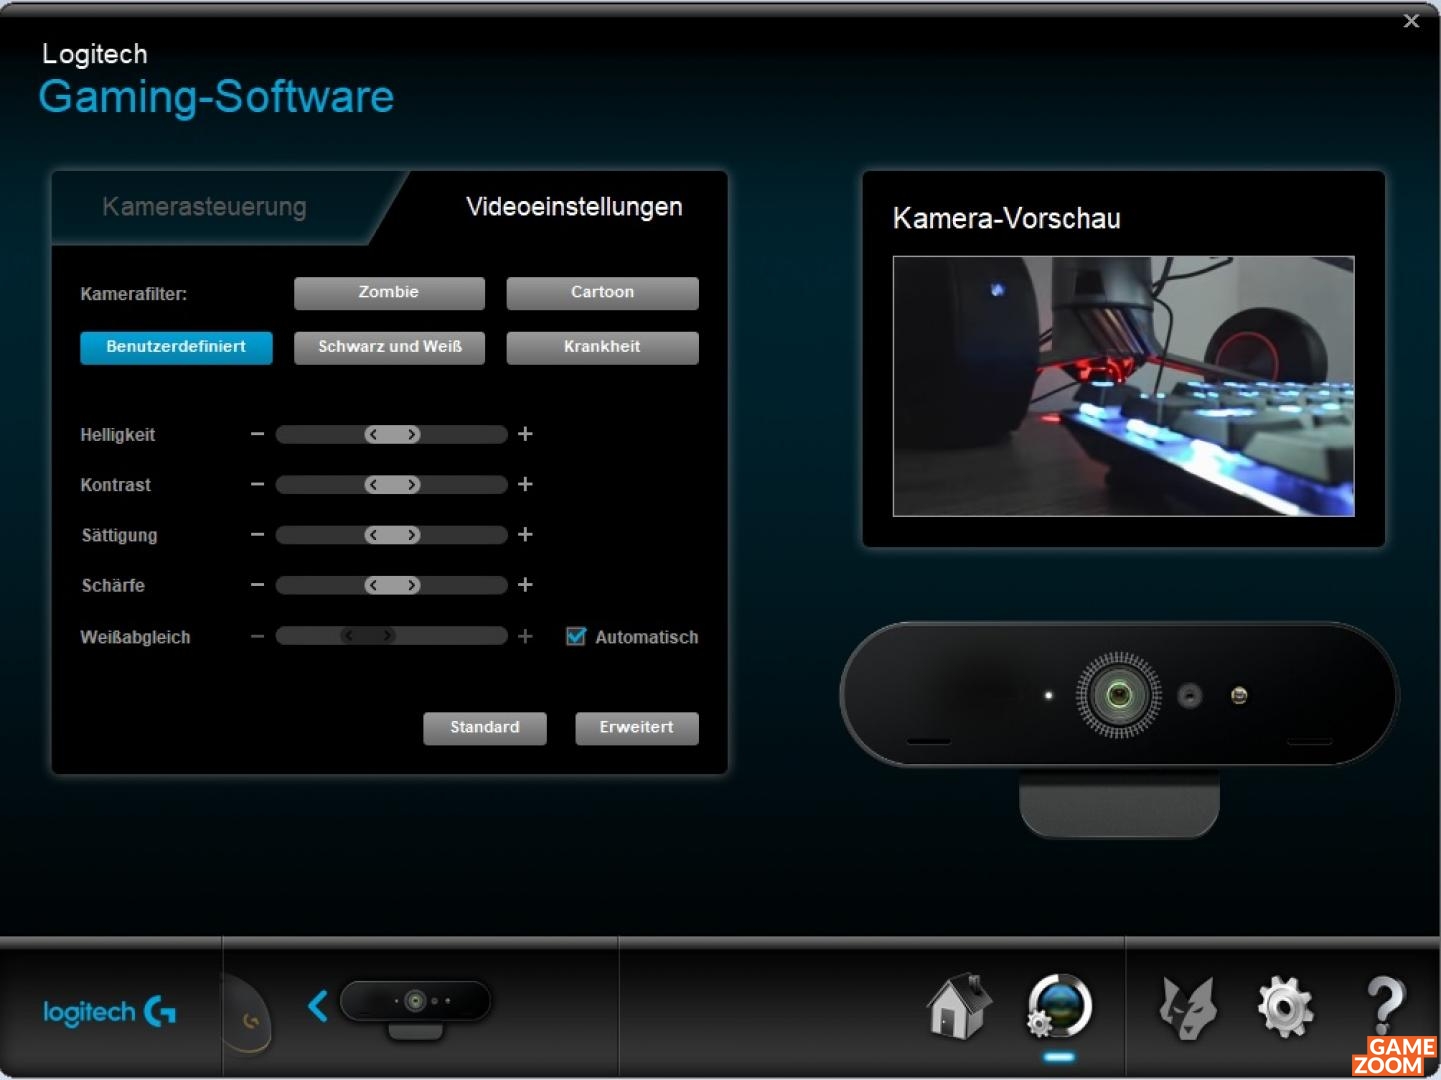Click the Helligkeit slider handle

coord(392,434)
